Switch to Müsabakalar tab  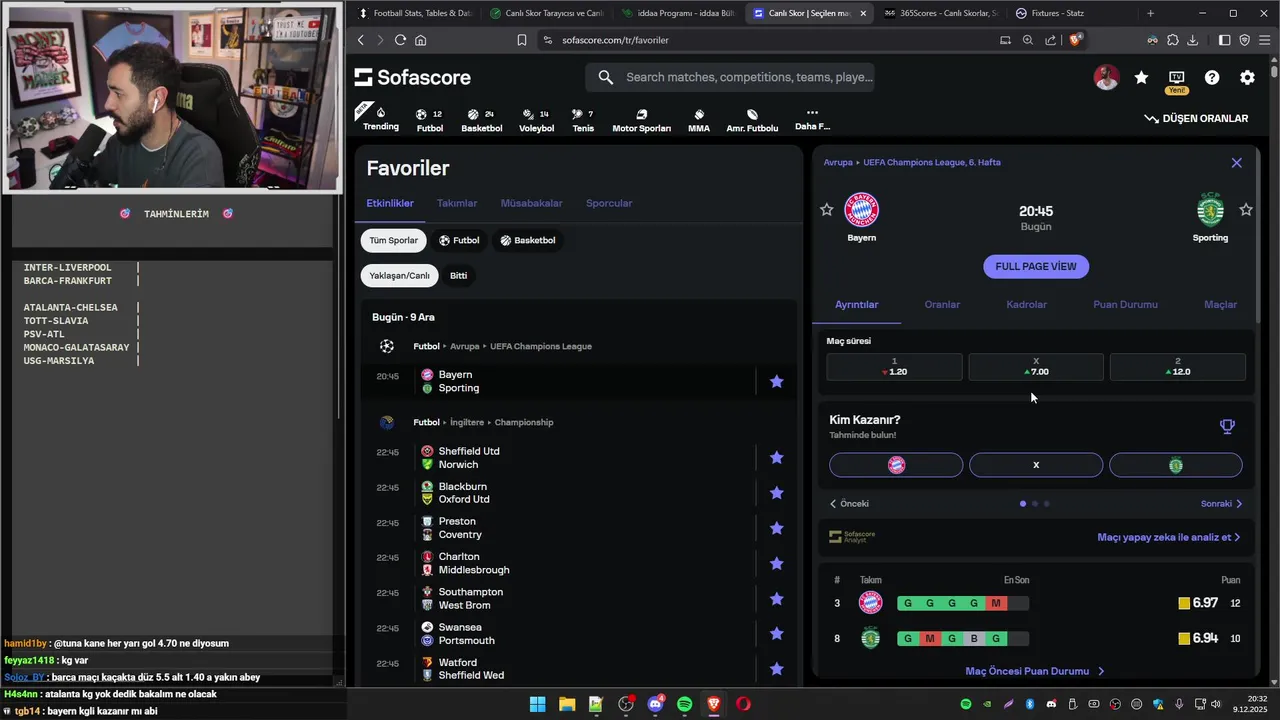[x=531, y=203]
